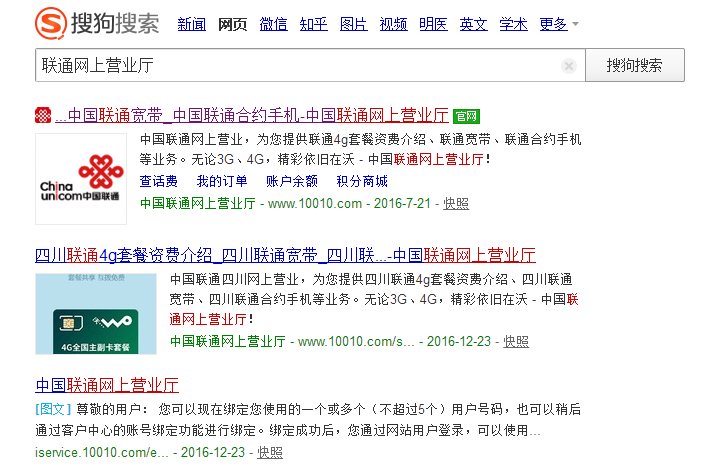This screenshot has height=474, width=701.
Task: Switch to the 英文 tab
Action: [x=473, y=24]
